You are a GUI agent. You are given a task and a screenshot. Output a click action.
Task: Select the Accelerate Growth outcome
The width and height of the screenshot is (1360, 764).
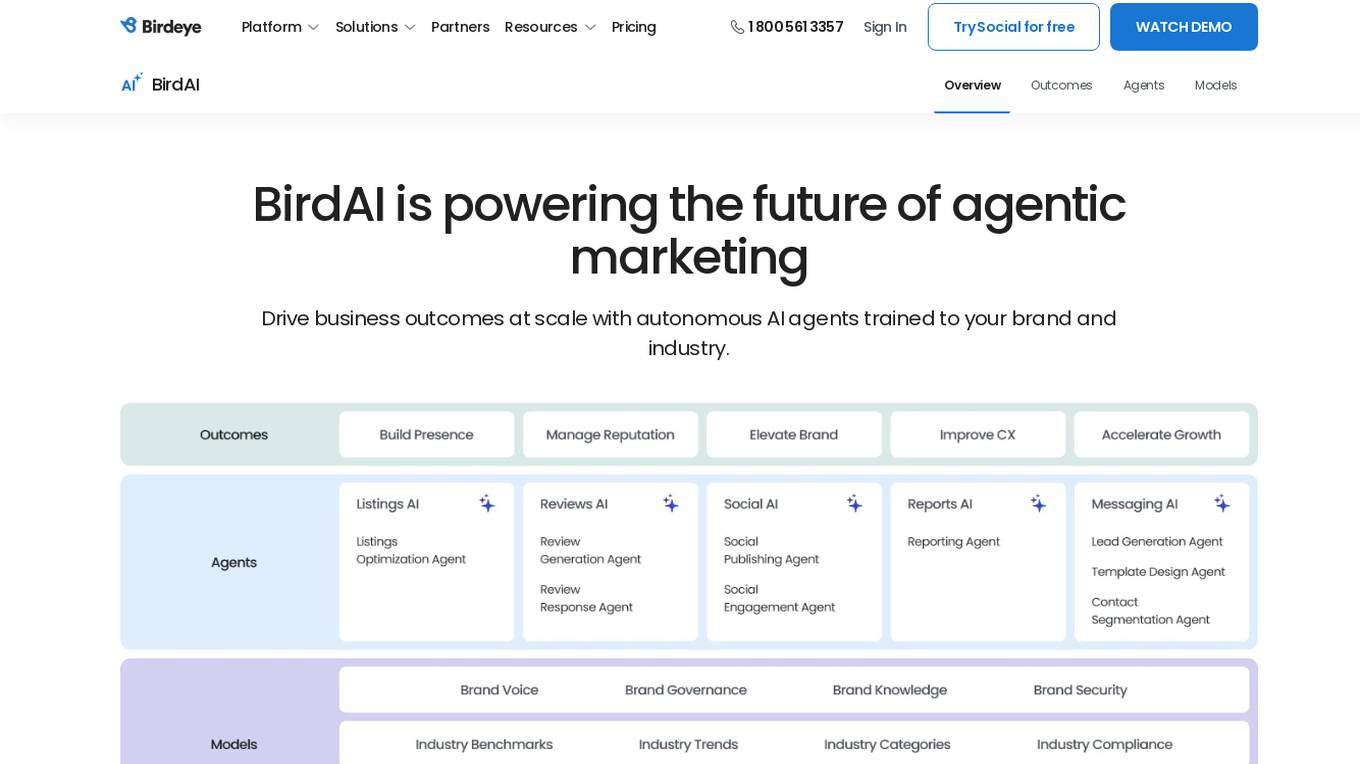[x=1162, y=435]
